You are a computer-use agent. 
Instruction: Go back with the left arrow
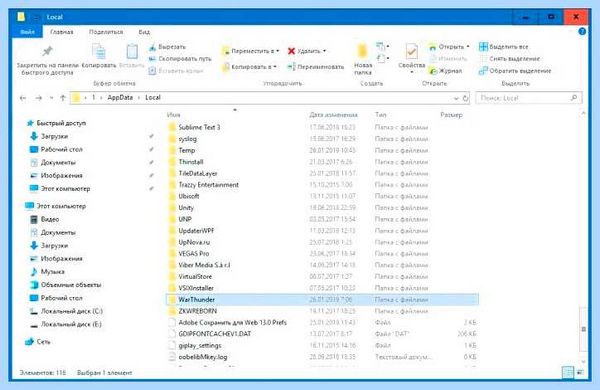(x=23, y=98)
